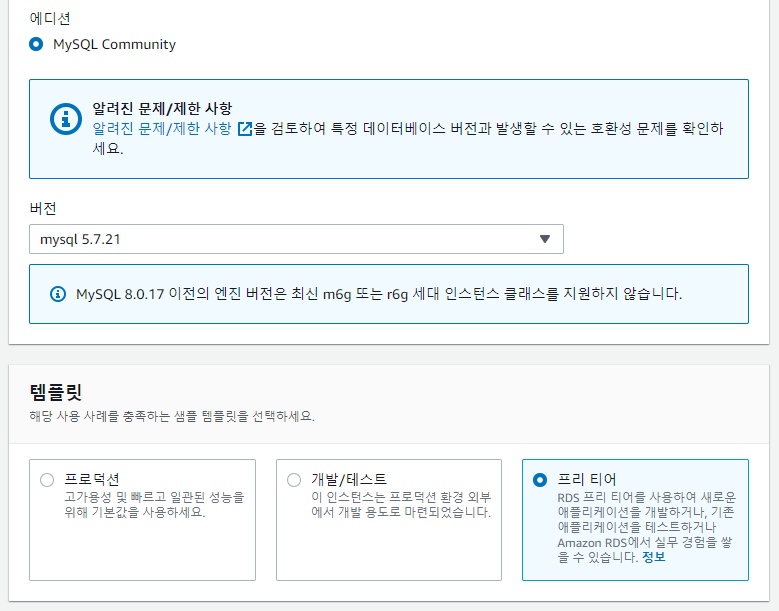
Task: Click the 해당 사용 사례를 충족하는 subtitle text
Action: [x=172, y=416]
